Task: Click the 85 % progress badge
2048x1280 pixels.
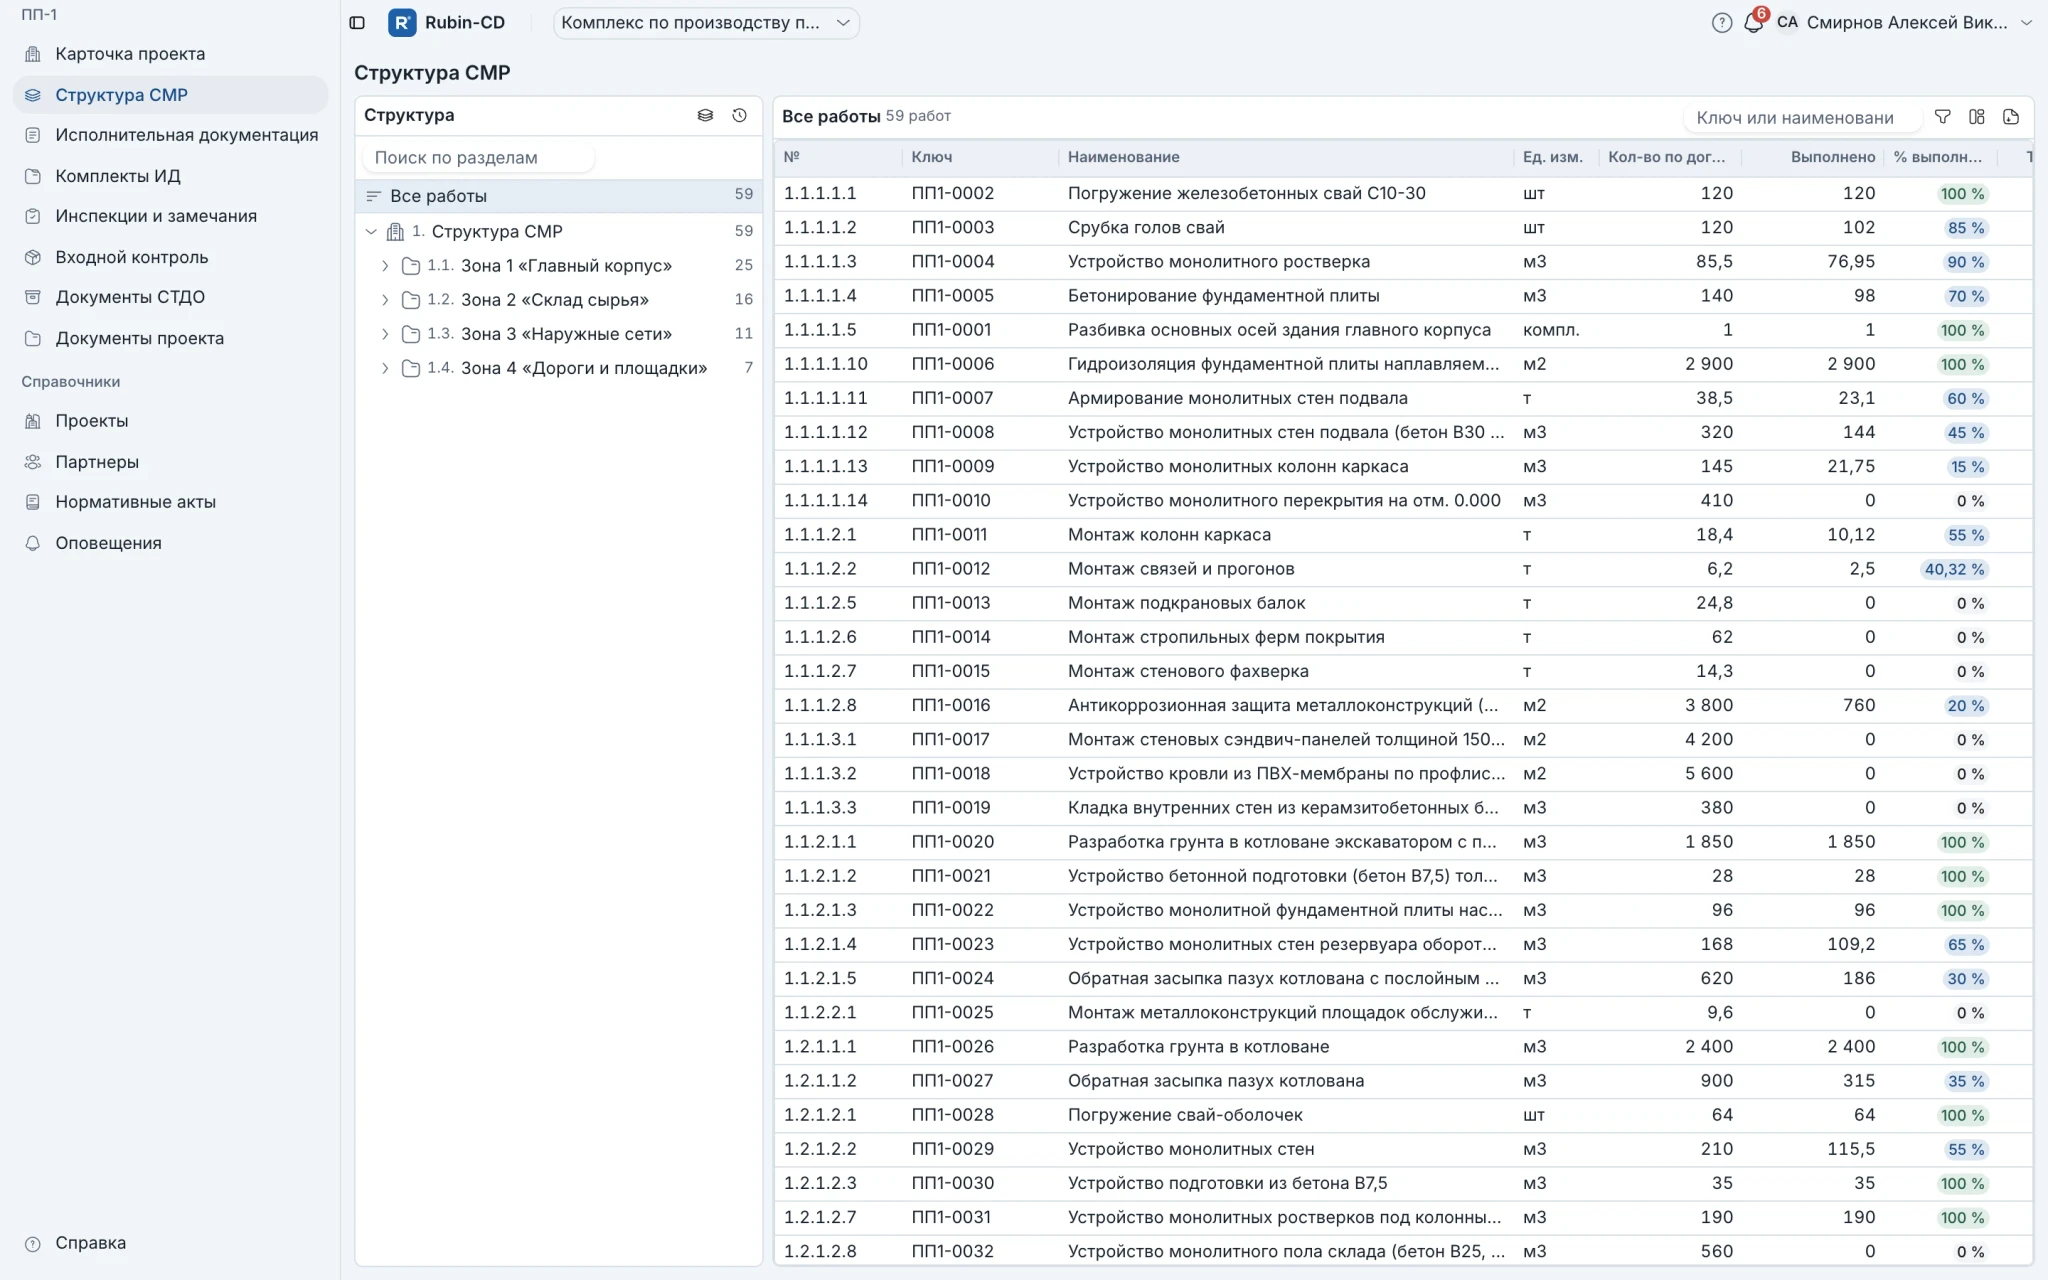Action: coord(1965,228)
